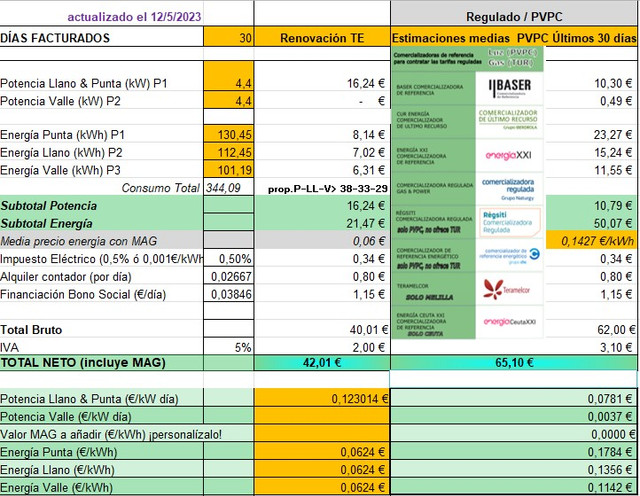This screenshot has height=496, width=640.
Task: Click the Energía Llano P2 cost 7,02 €
Action: pos(369,152)
